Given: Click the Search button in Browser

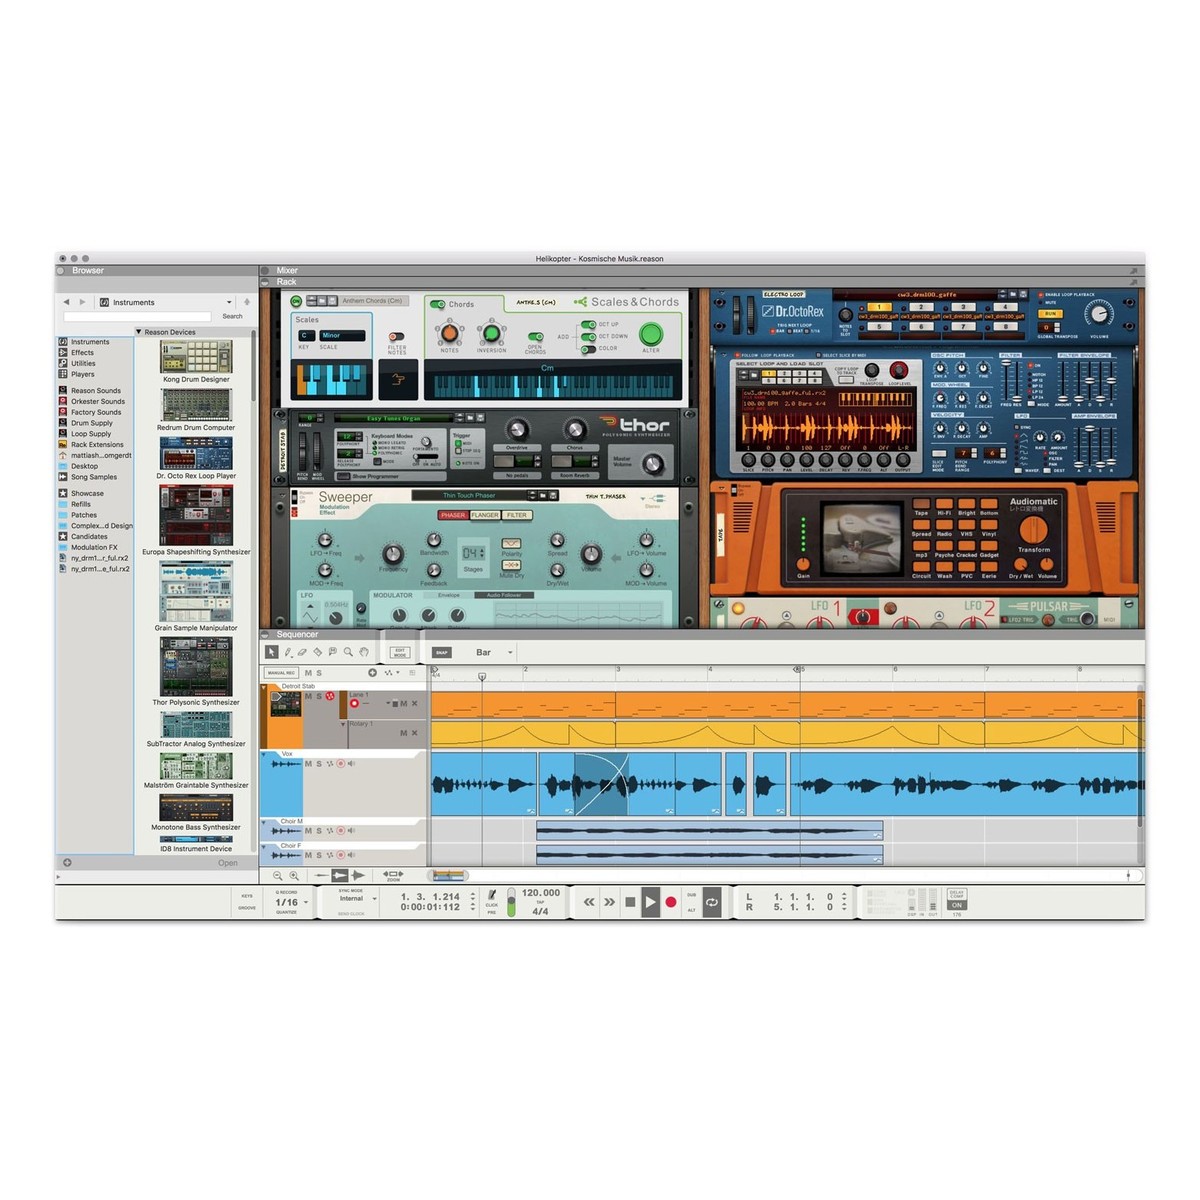Looking at the screenshot, I should tap(232, 316).
